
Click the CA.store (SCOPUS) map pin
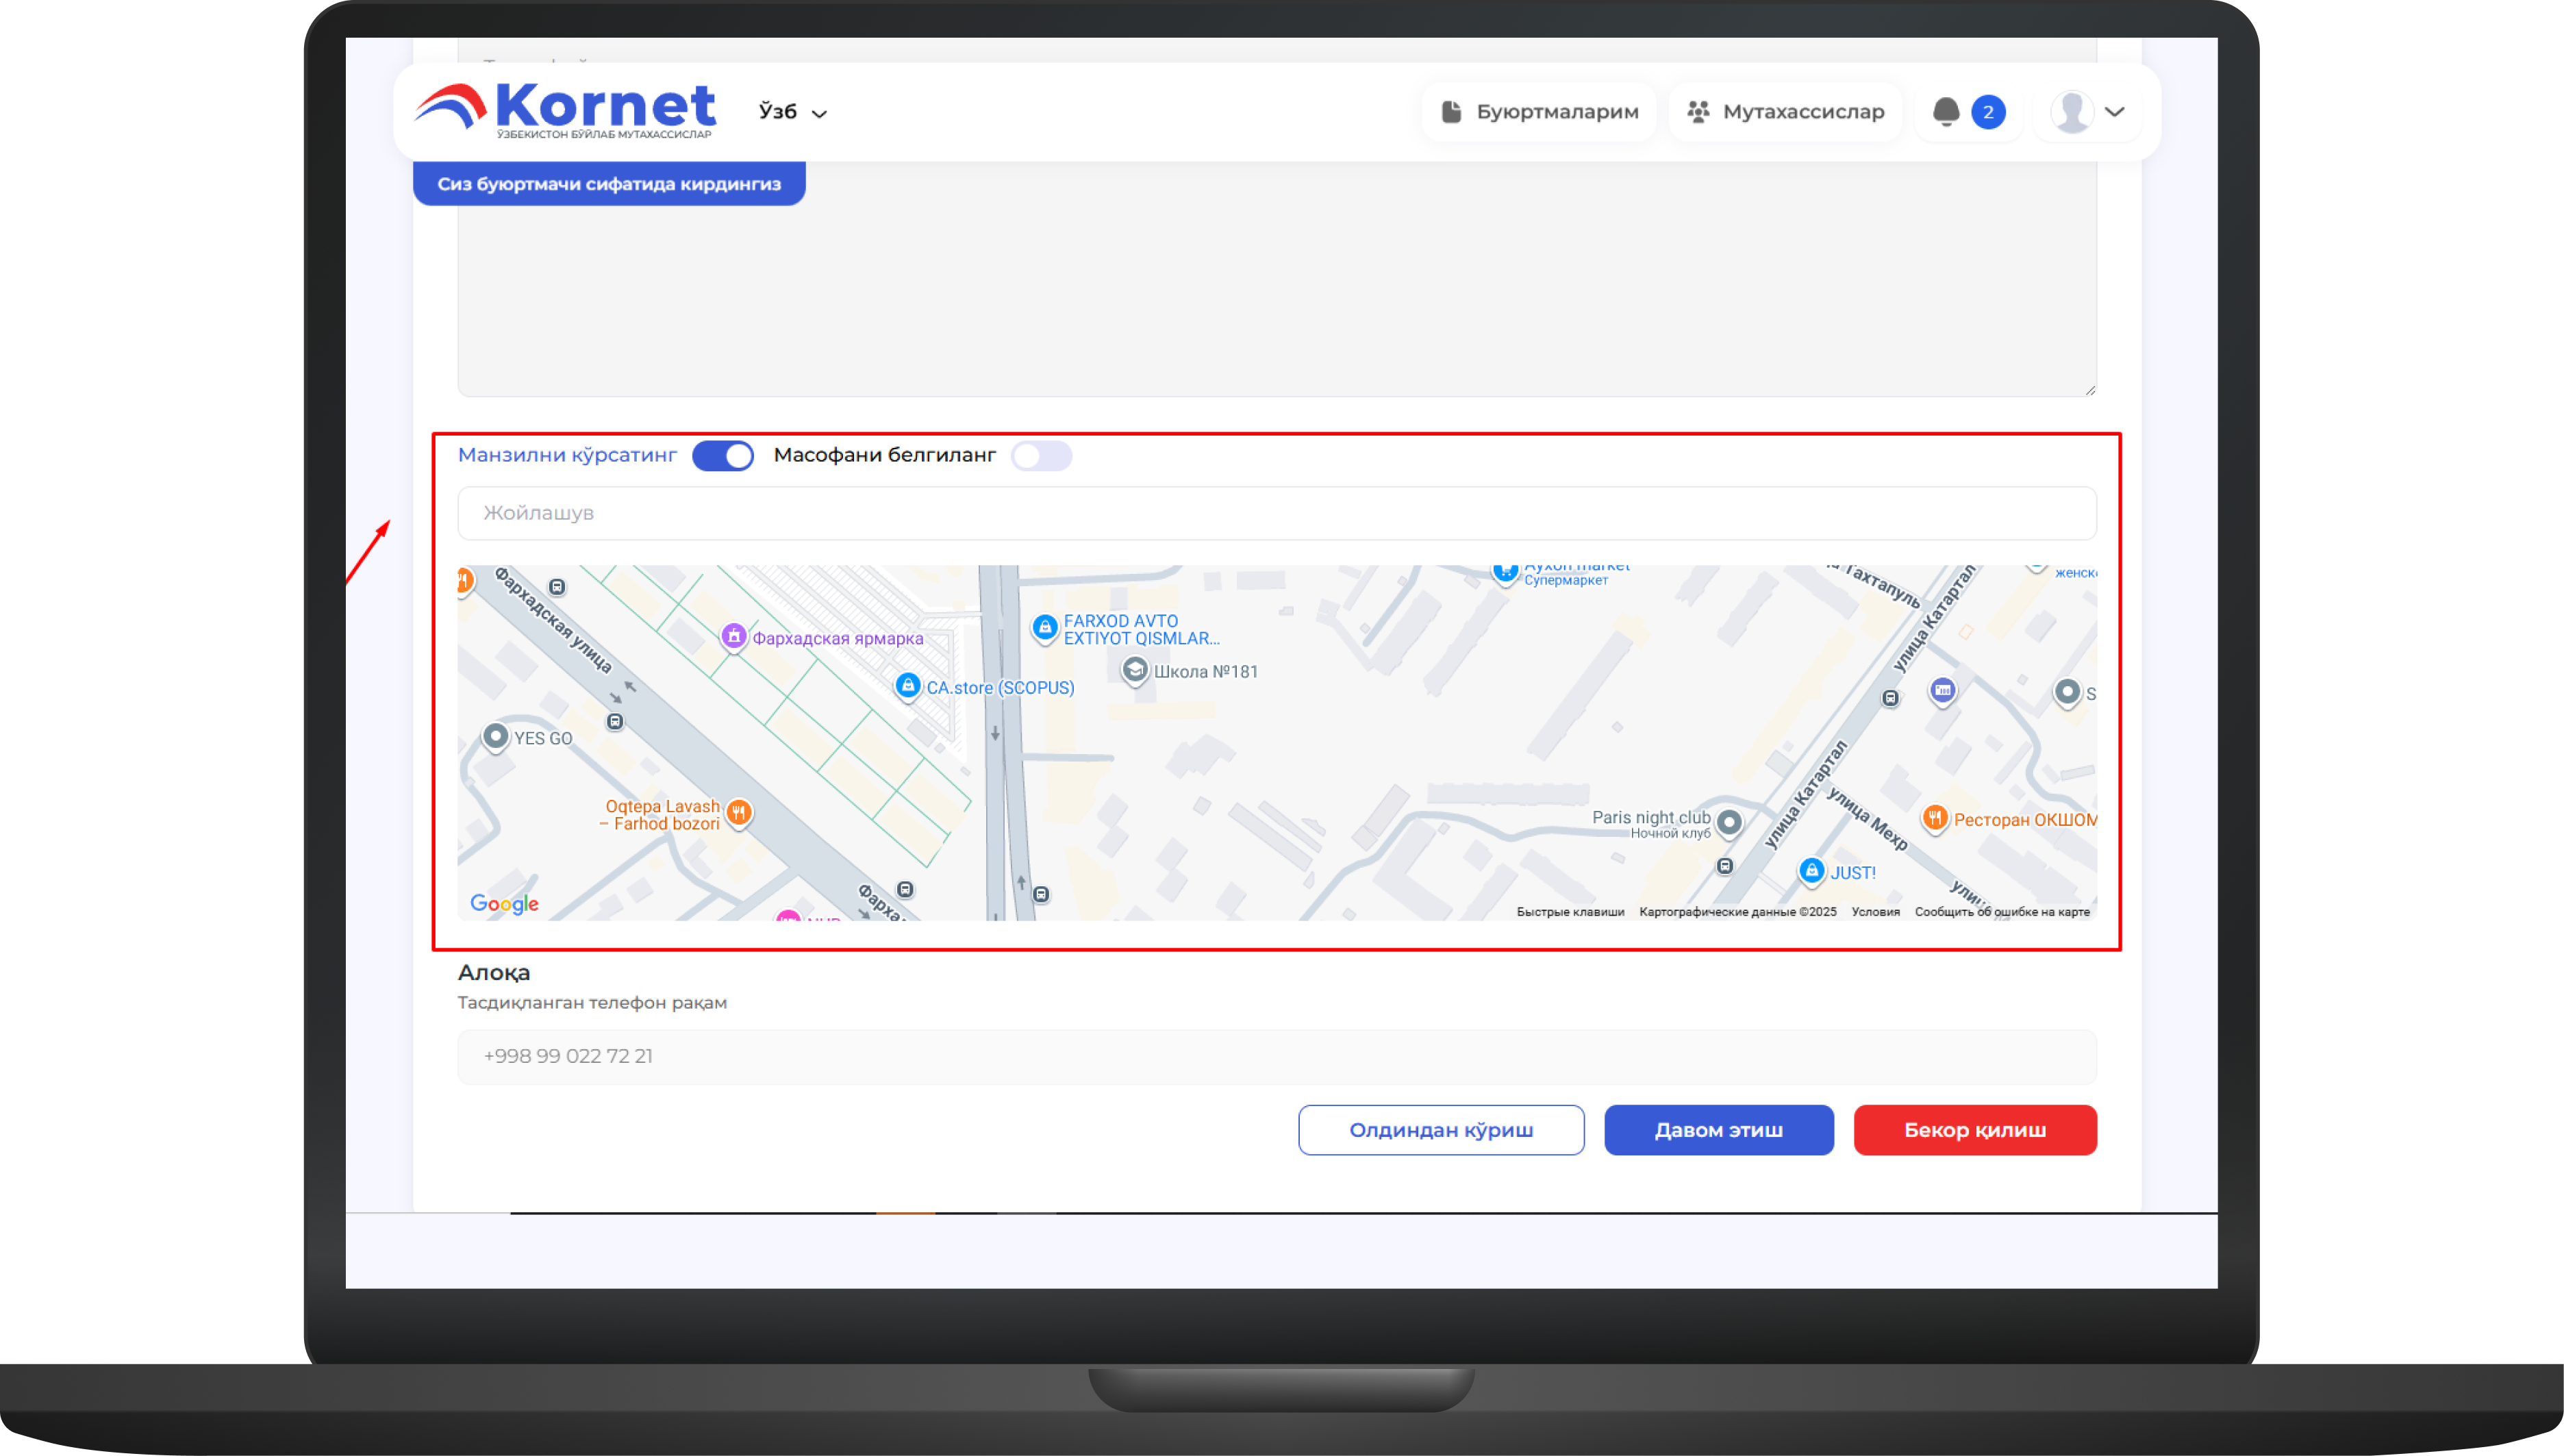(907, 686)
